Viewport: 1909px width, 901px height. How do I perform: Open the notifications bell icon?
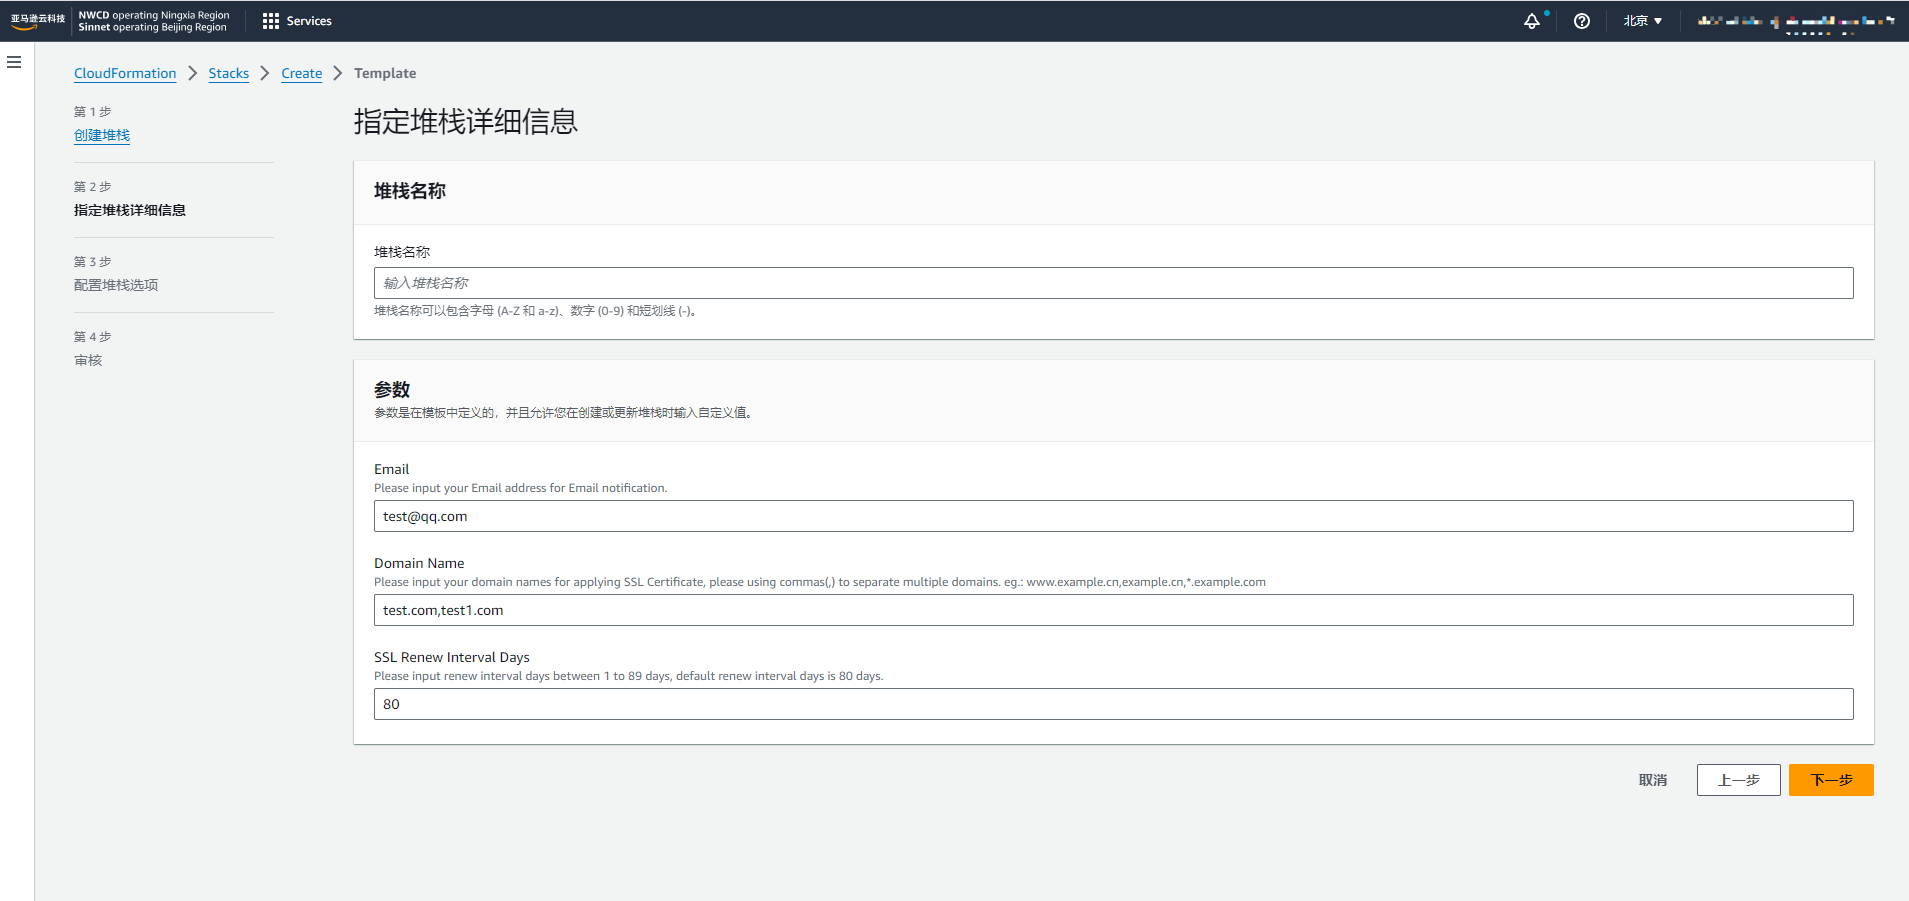1531,21
